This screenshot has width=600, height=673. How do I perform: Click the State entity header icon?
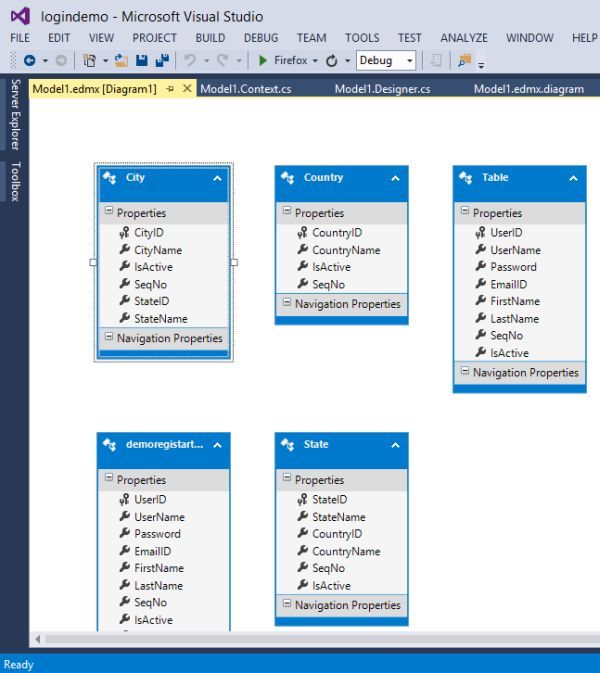287,444
